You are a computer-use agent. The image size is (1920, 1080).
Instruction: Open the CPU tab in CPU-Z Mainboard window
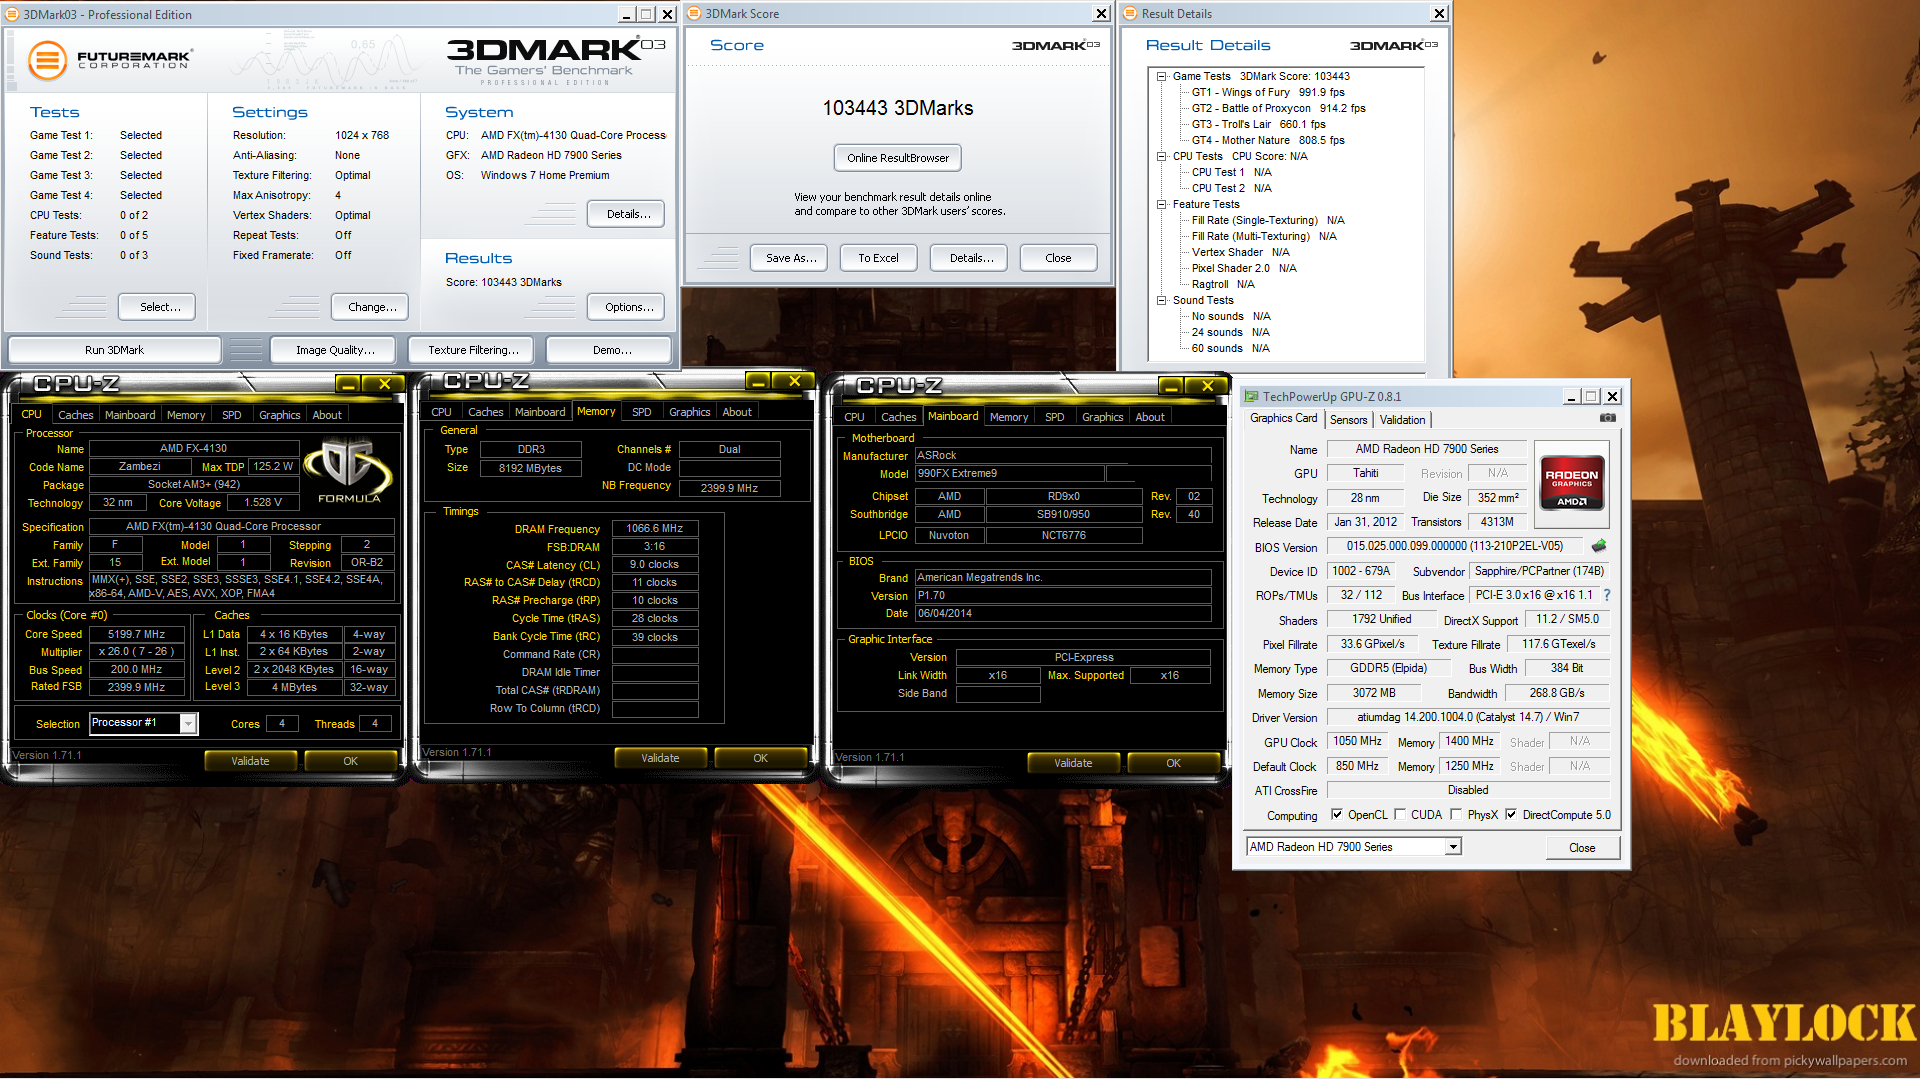[854, 417]
